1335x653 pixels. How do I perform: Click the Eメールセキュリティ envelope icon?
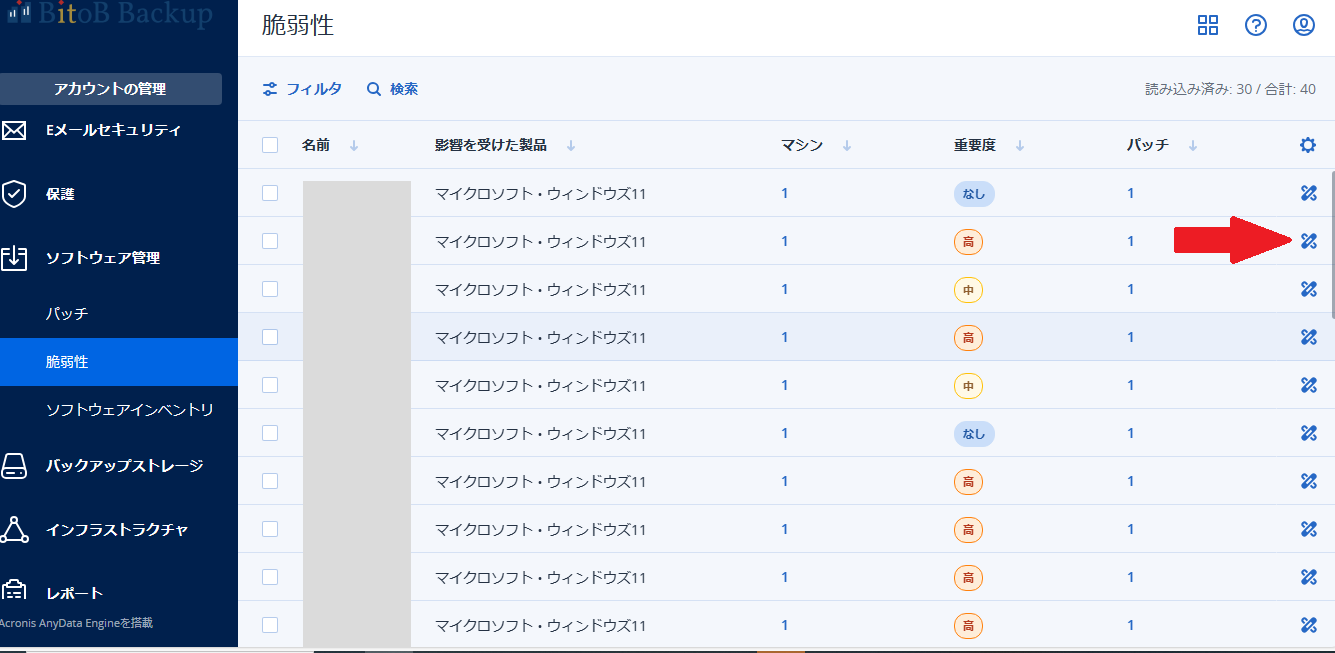pyautogui.click(x=13, y=130)
